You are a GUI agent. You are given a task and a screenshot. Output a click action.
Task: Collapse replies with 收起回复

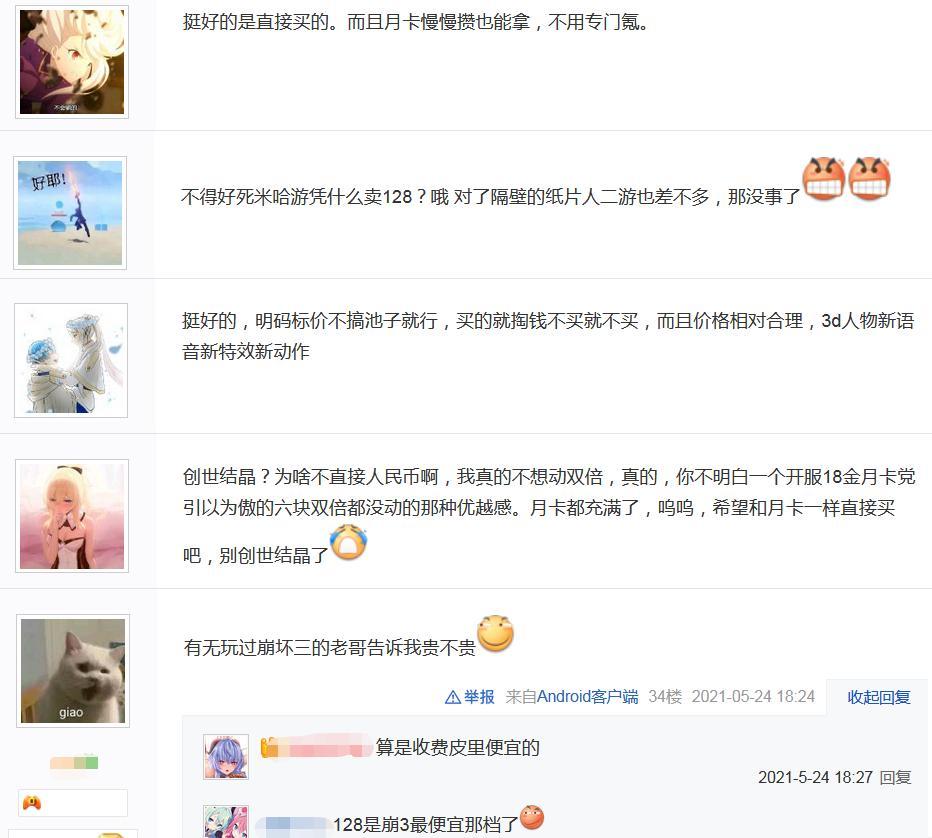879,697
